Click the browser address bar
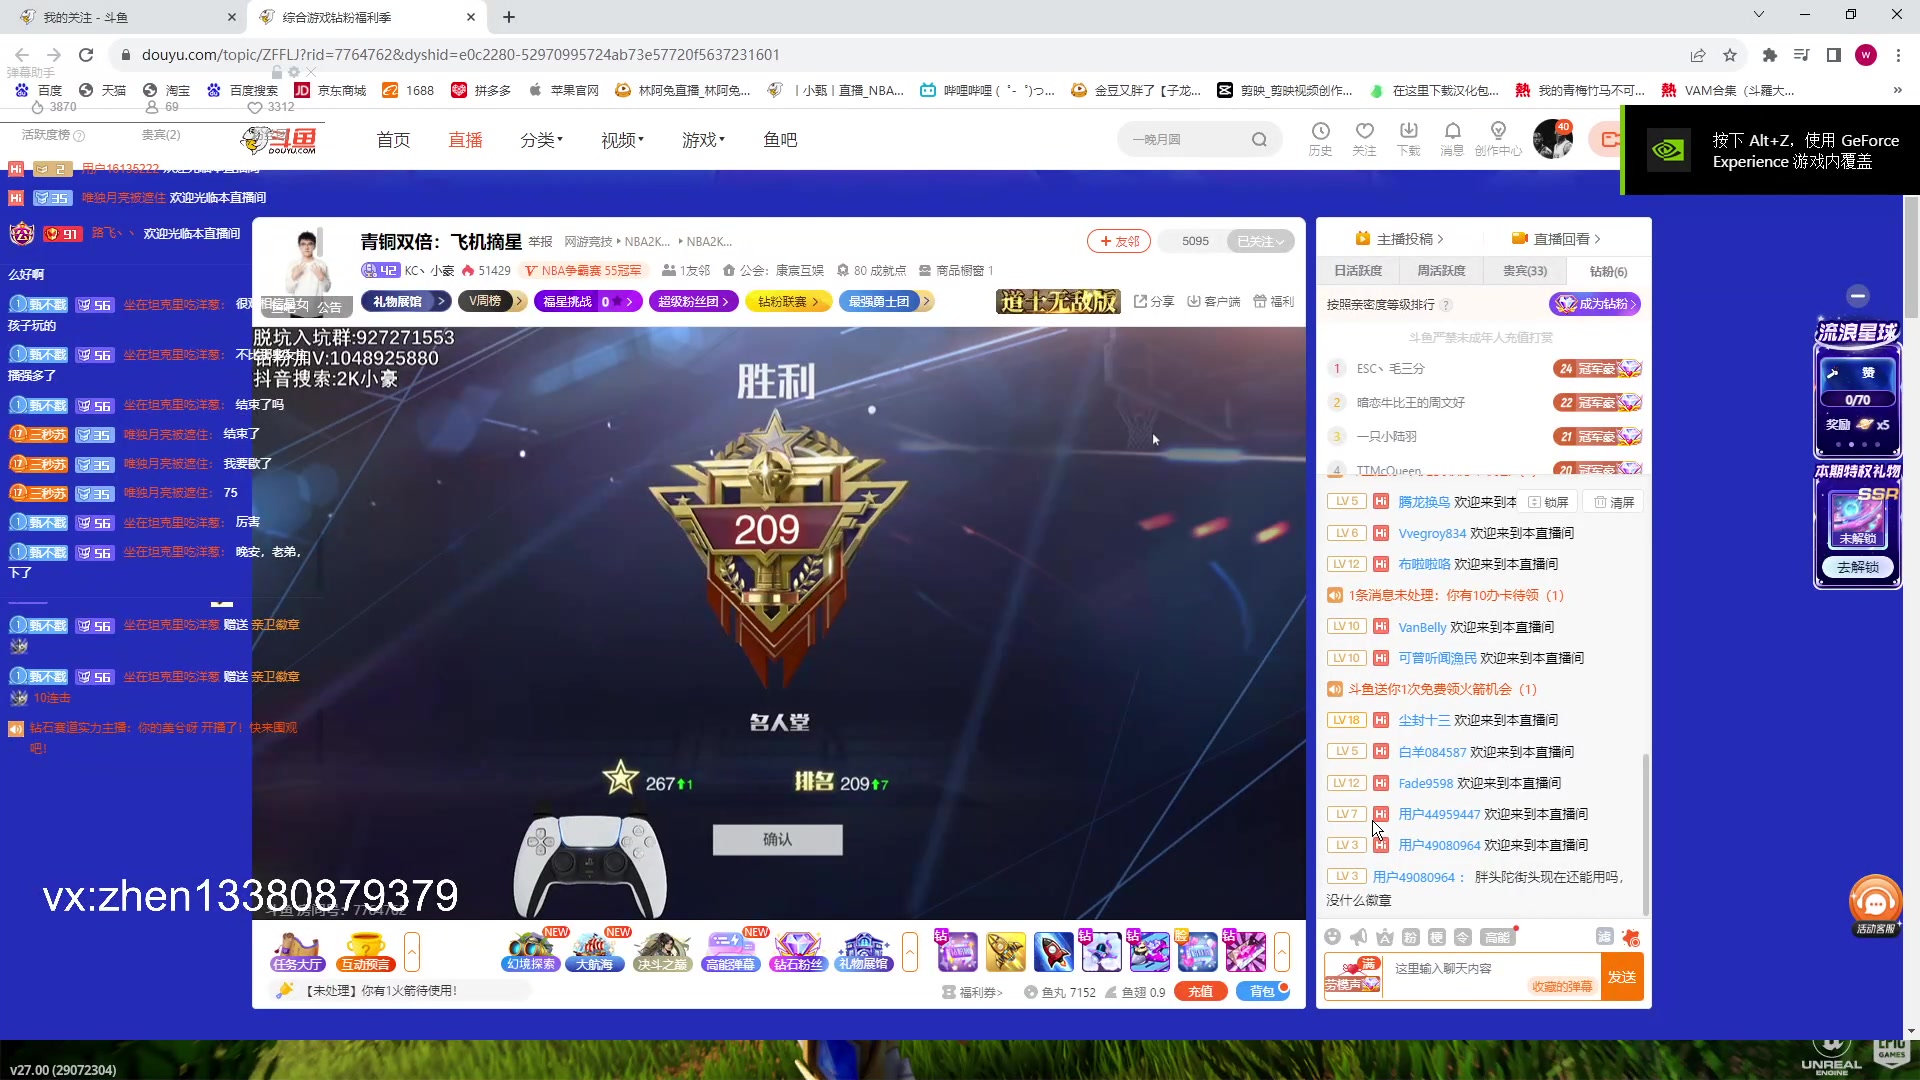The height and width of the screenshot is (1080, 1920). coord(900,55)
